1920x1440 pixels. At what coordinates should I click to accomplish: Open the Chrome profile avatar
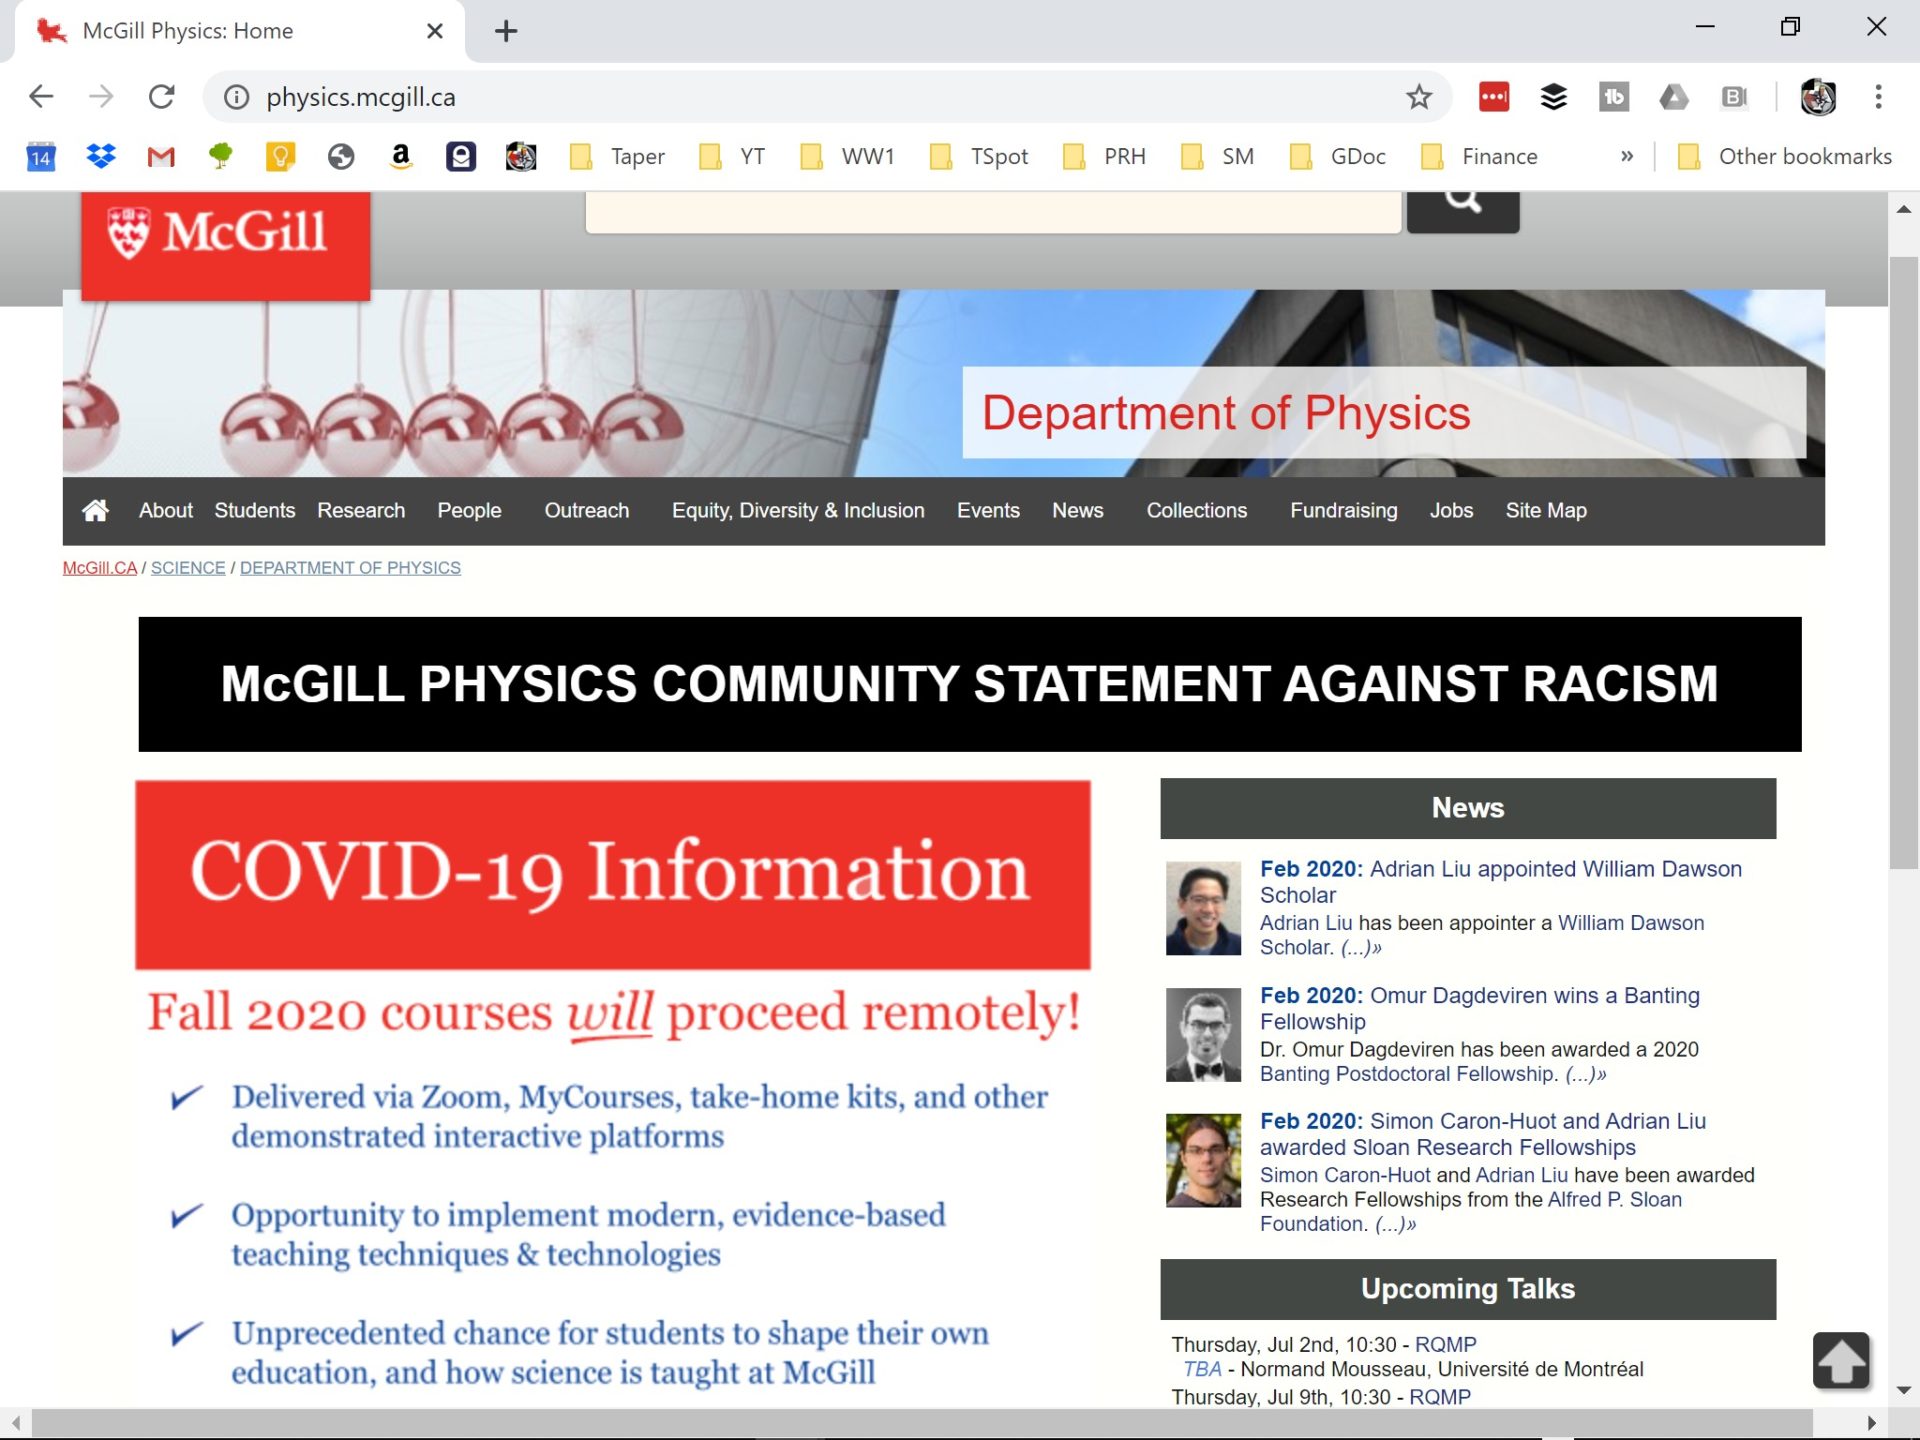[1818, 97]
